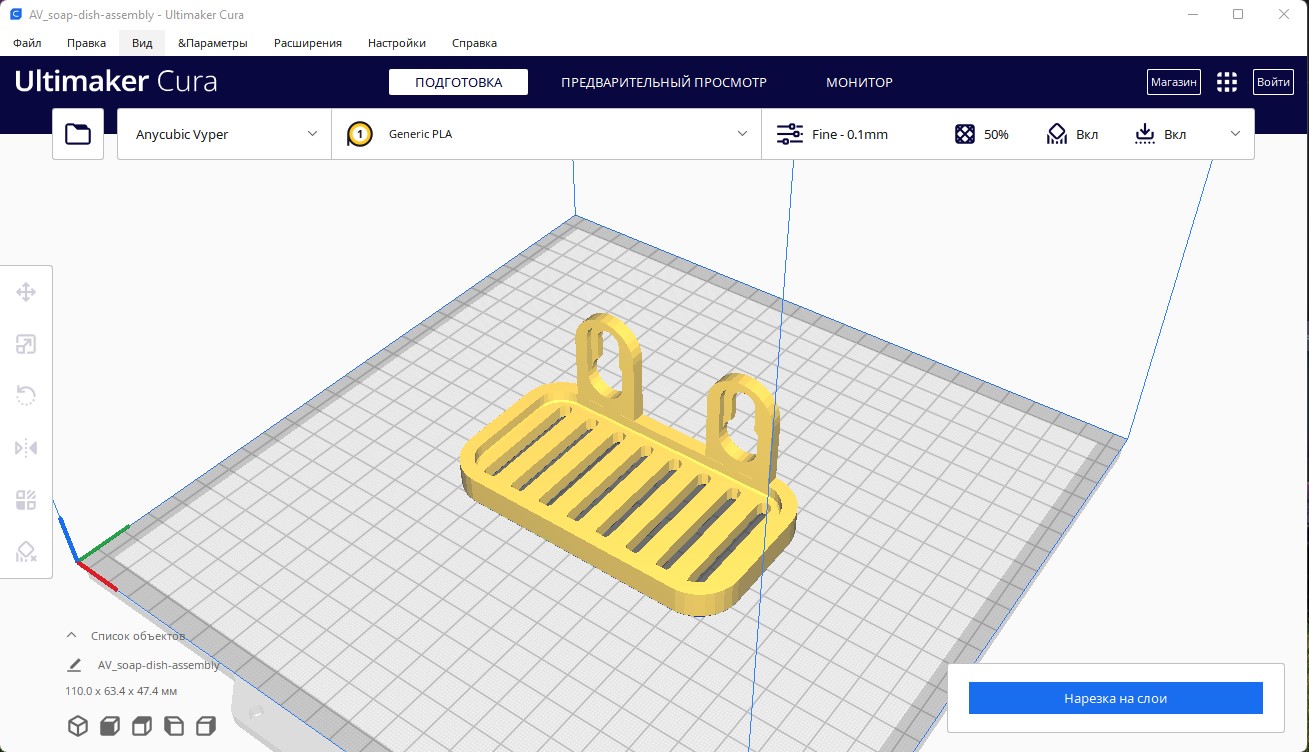Open Per Model Settings tool

[26, 500]
